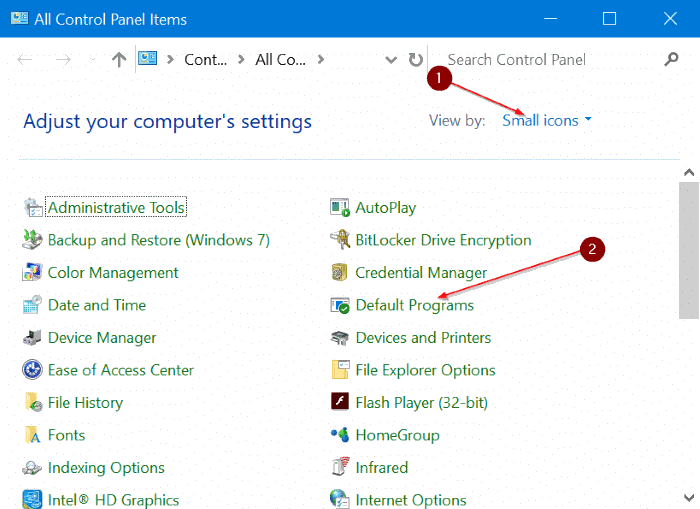Refresh the Control Panel view
The height and width of the screenshot is (509, 700).
tap(416, 59)
